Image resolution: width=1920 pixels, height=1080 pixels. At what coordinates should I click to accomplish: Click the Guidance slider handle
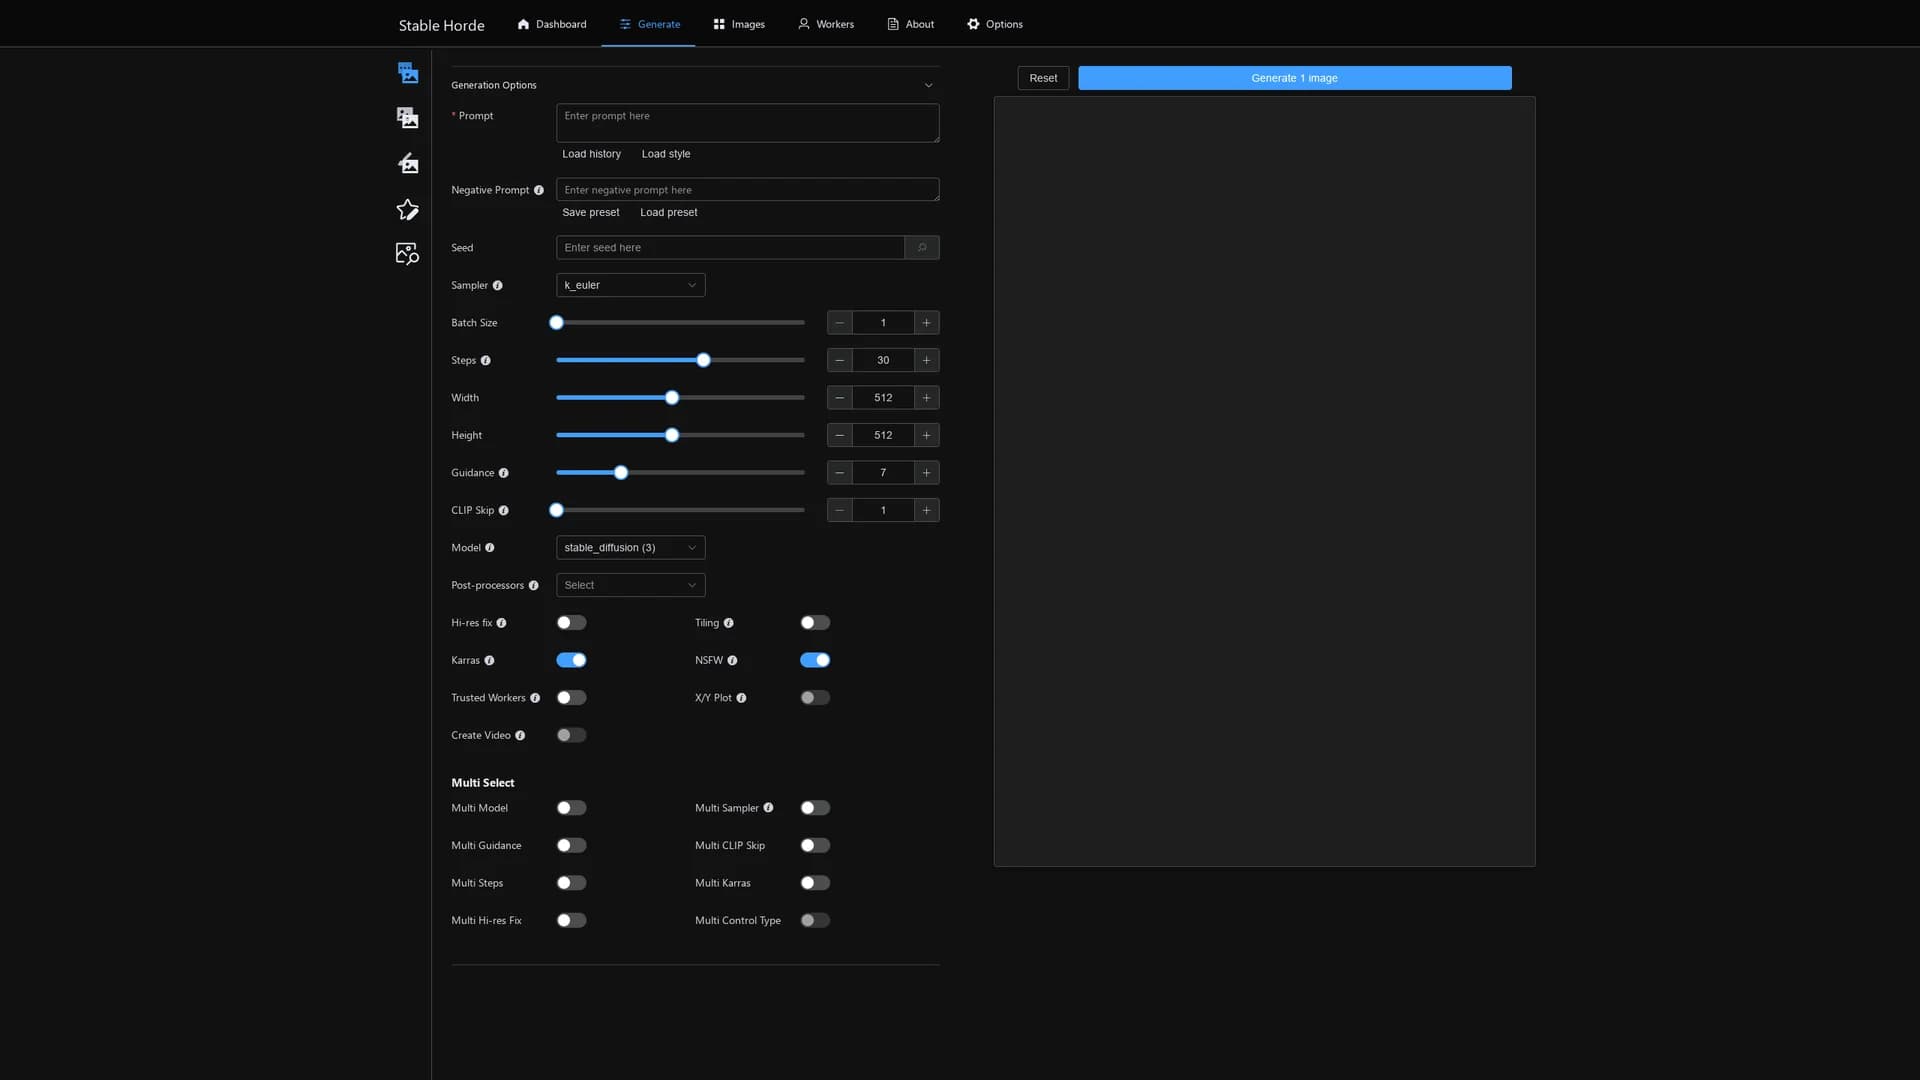pyautogui.click(x=621, y=473)
